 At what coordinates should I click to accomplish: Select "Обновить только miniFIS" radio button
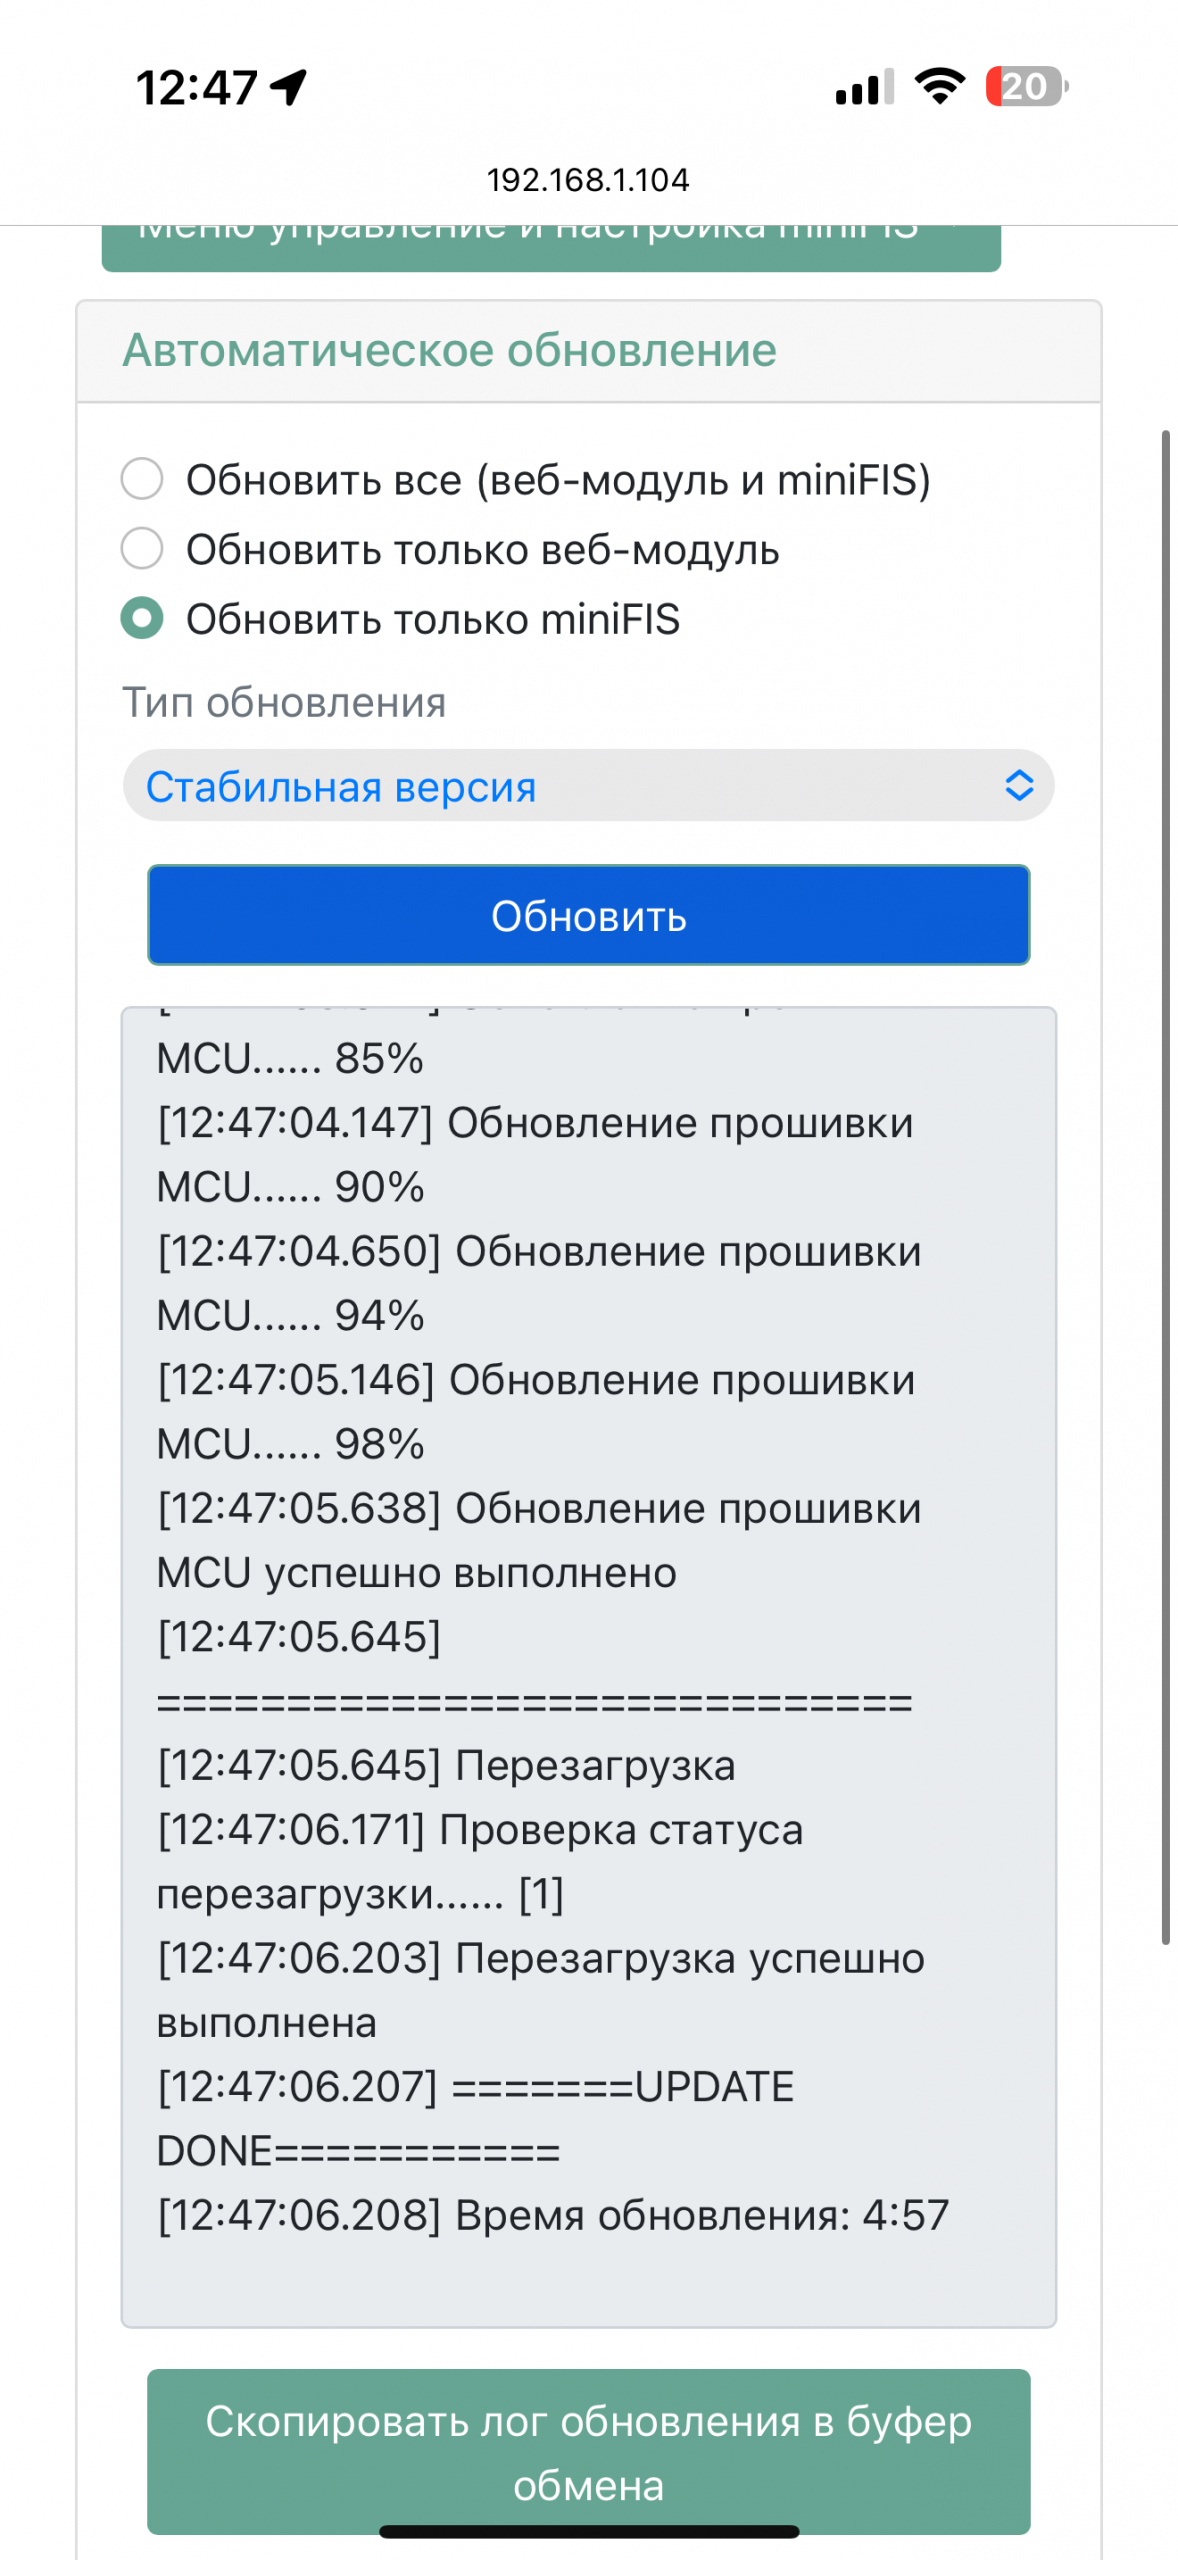(x=142, y=618)
